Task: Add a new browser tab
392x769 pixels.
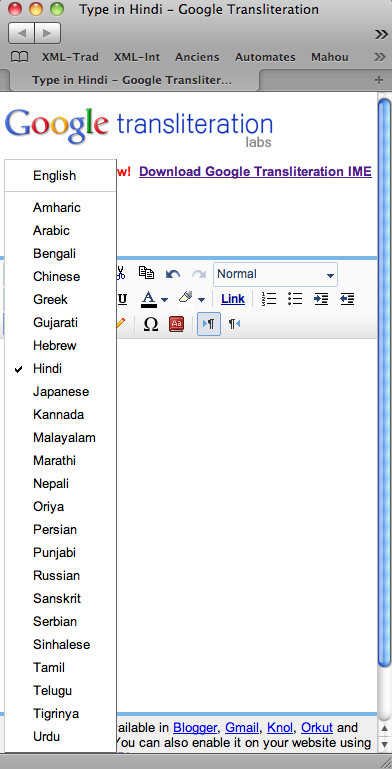Action: (378, 80)
